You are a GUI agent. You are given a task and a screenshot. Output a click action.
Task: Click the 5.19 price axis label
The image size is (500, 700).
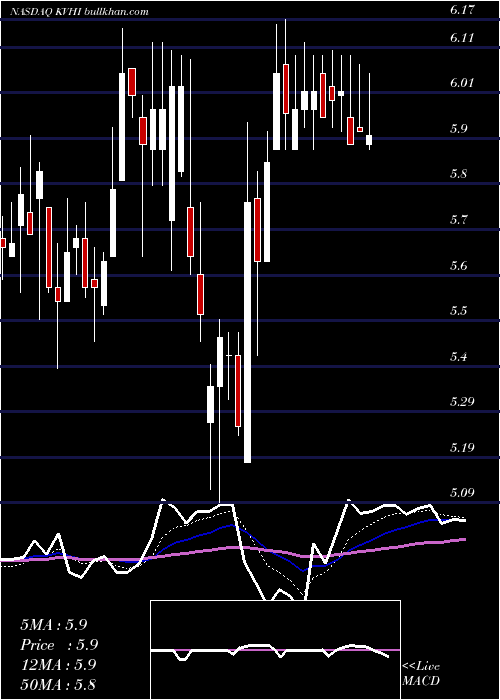click(x=462, y=448)
